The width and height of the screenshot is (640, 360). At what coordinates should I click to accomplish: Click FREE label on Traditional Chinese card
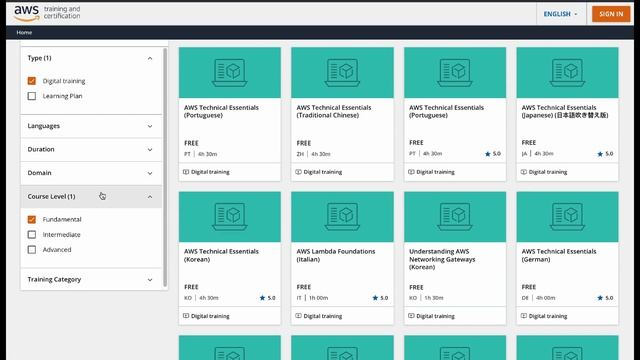coord(304,143)
